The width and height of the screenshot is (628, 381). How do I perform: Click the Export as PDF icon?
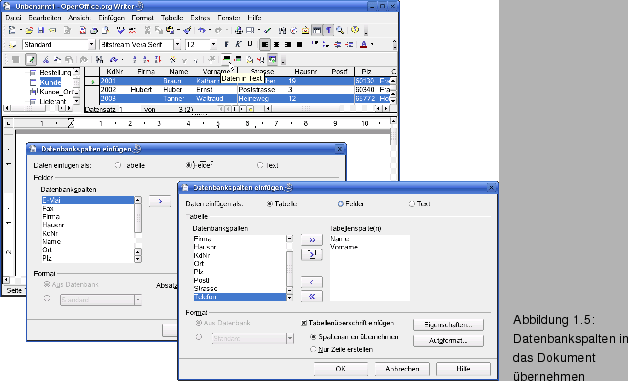click(x=83, y=30)
